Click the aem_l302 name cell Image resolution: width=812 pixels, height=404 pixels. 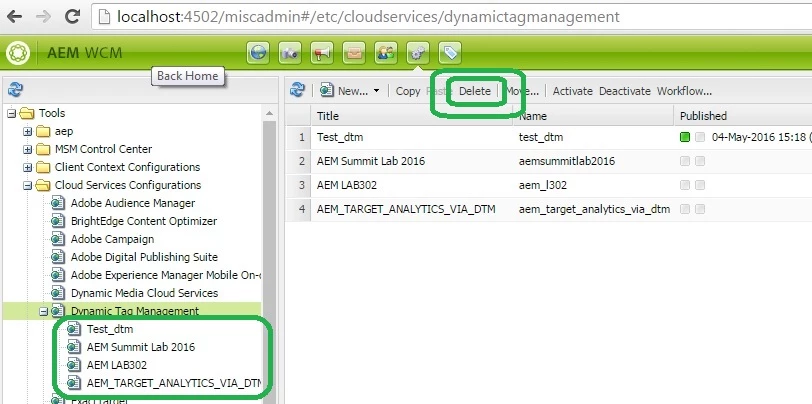pyautogui.click(x=543, y=185)
